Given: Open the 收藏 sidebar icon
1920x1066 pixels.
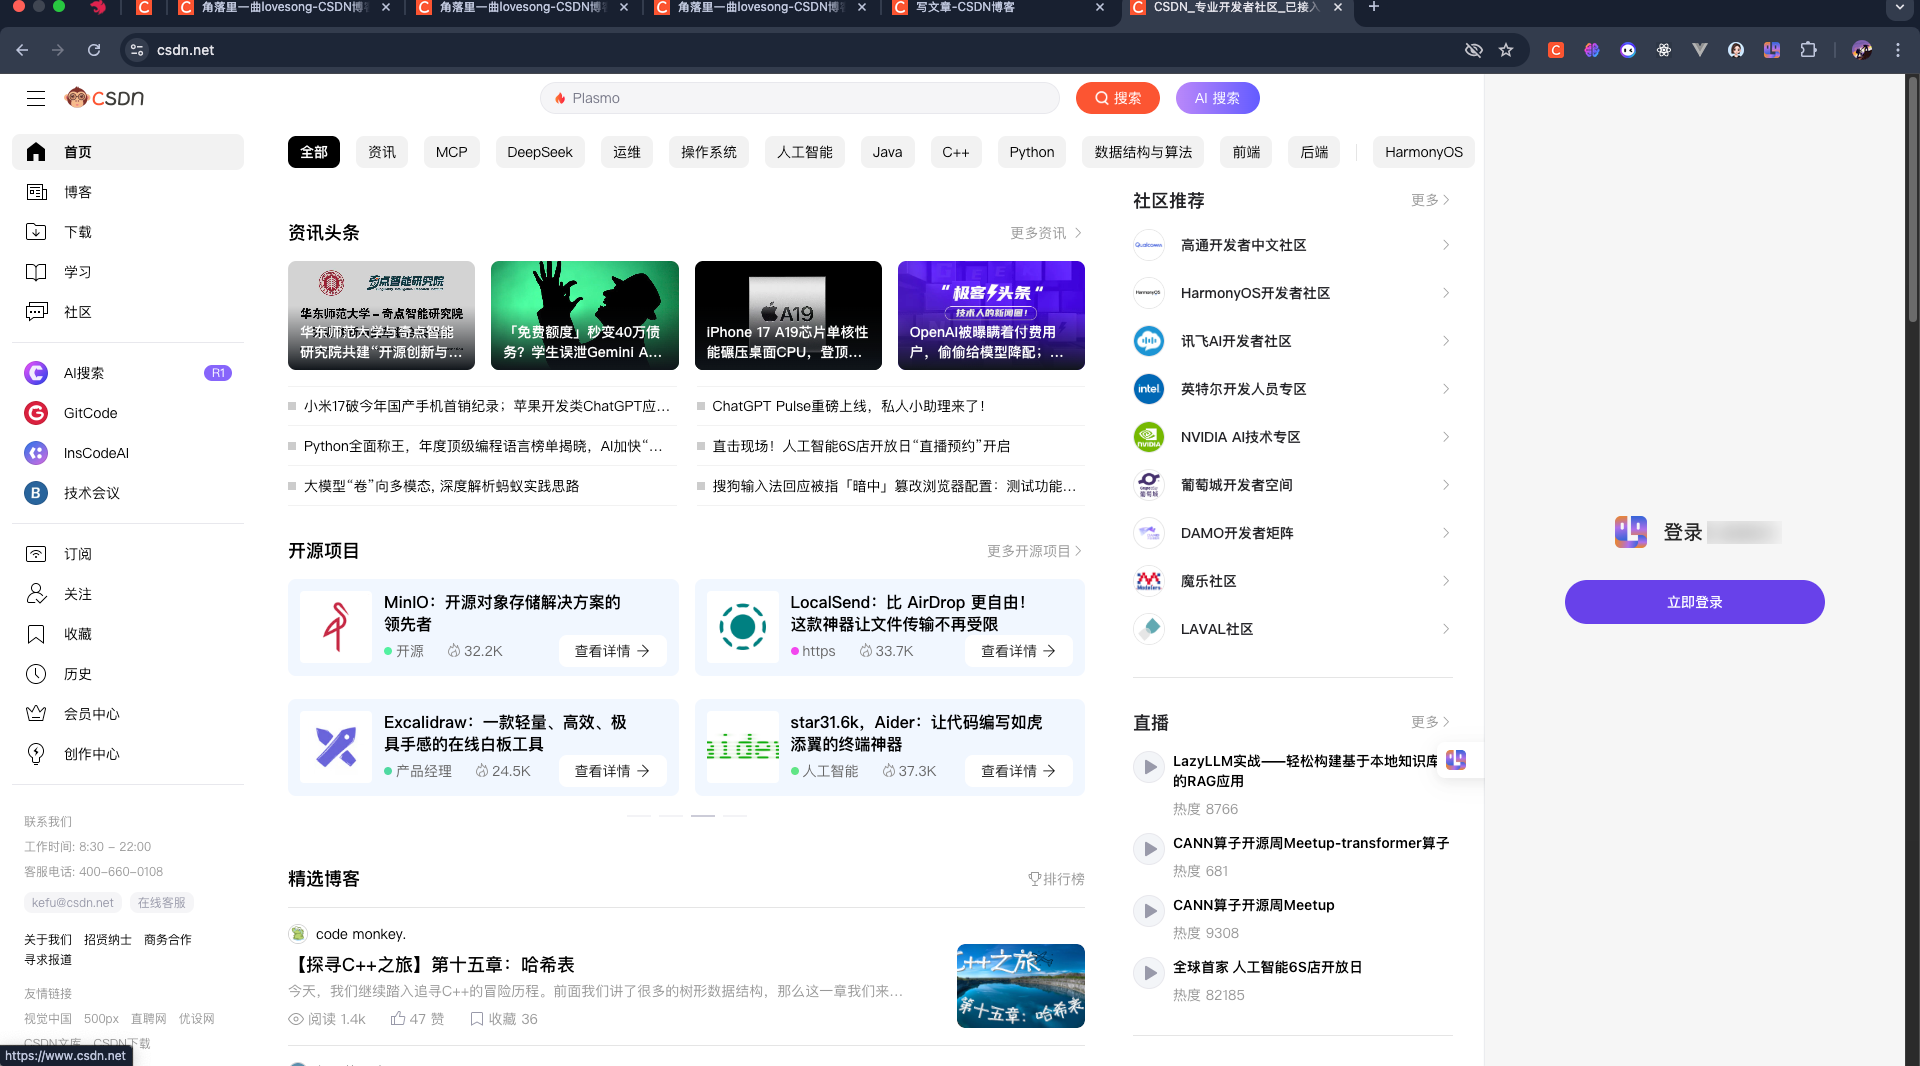Looking at the screenshot, I should [36, 634].
